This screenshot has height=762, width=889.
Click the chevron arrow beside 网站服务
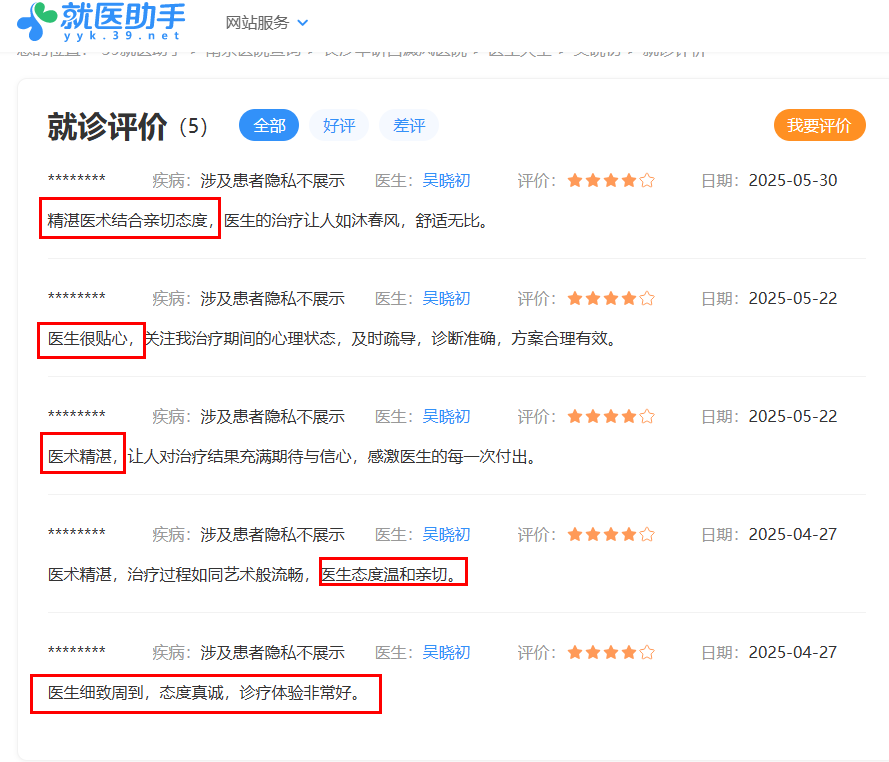303,22
